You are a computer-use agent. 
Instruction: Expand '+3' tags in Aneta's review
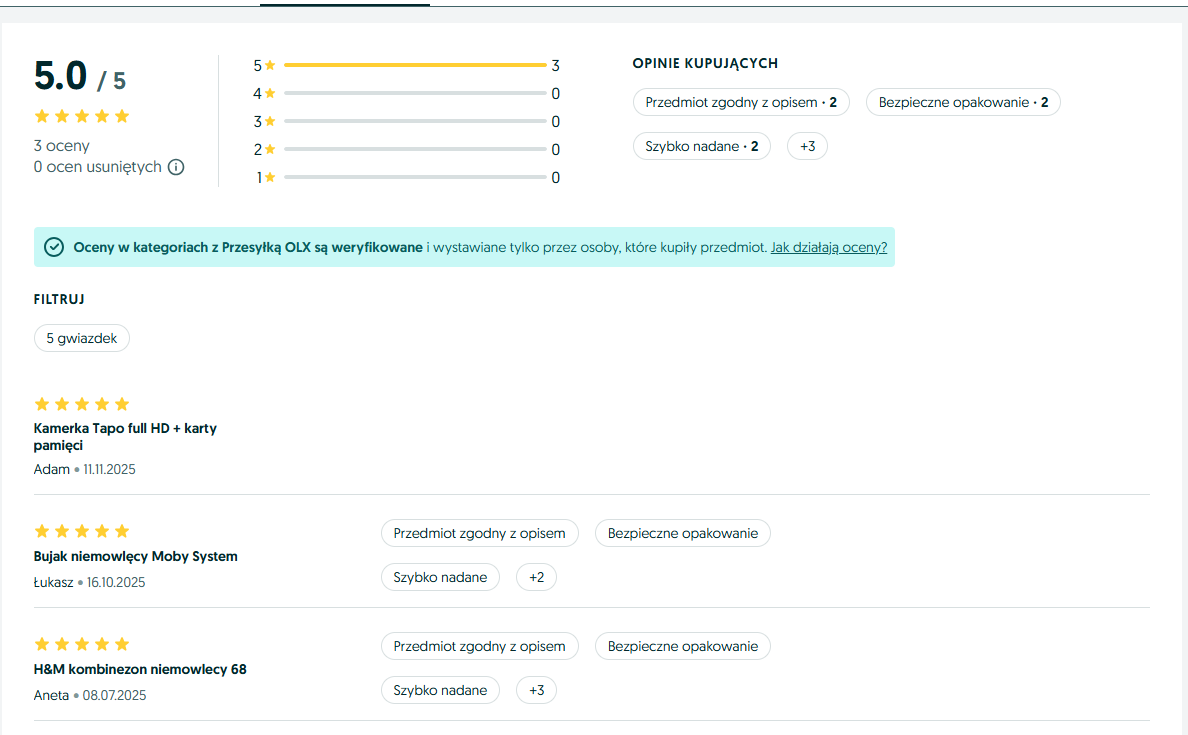[x=536, y=690]
